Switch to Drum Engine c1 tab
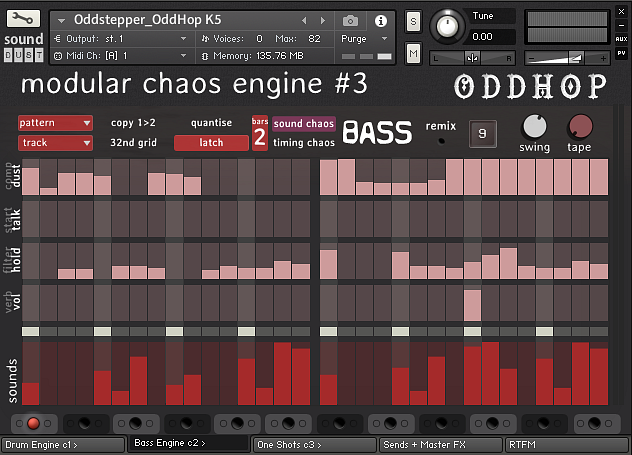 coord(63,445)
